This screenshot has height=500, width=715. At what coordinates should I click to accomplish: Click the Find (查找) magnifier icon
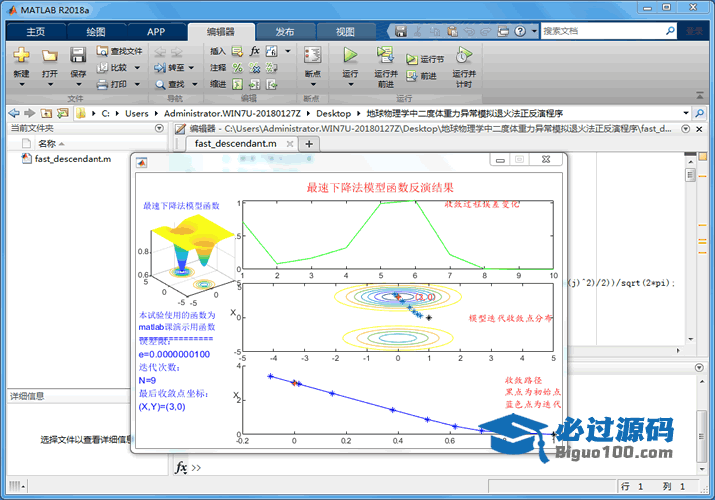(160, 84)
